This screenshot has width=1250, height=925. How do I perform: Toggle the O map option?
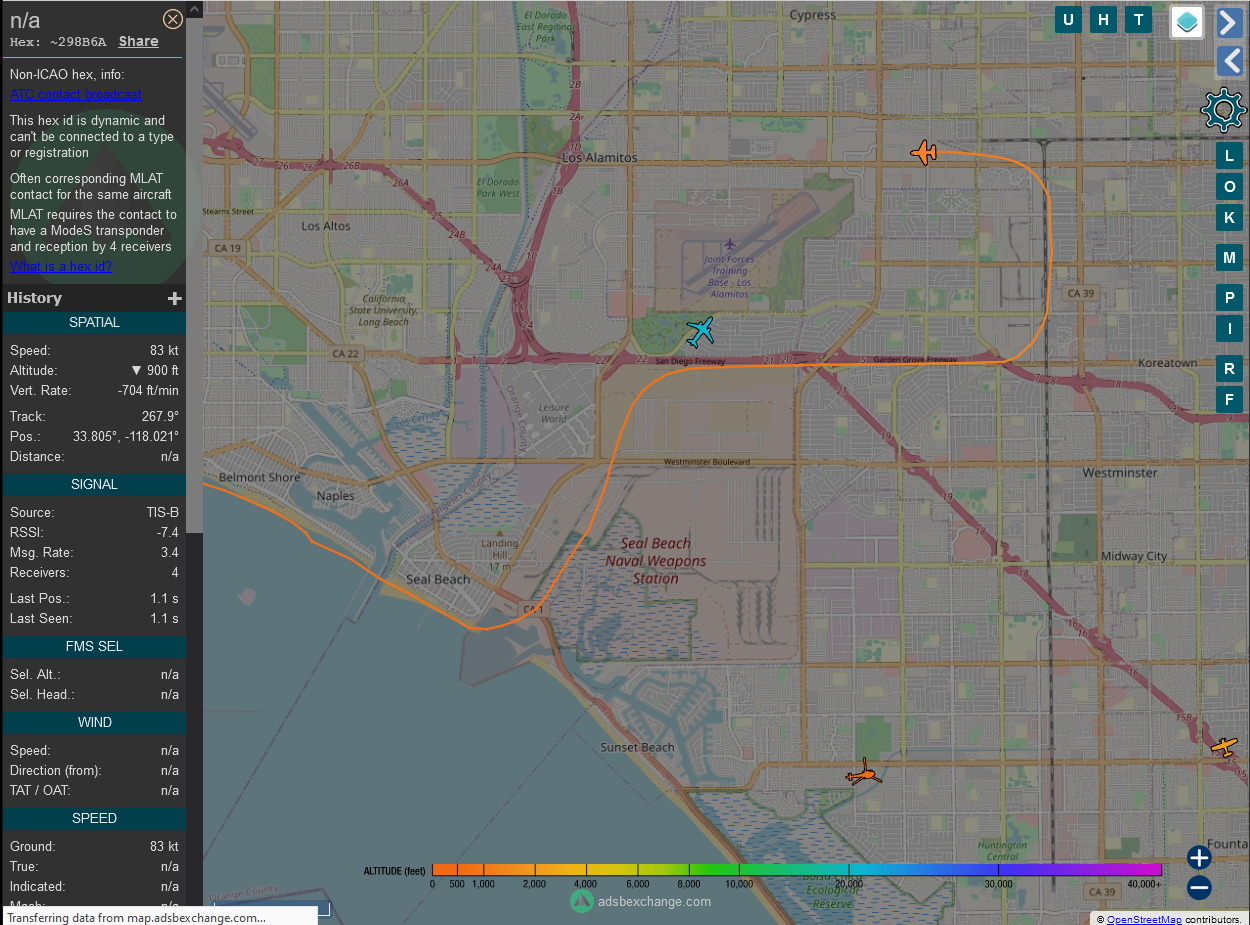coord(1230,187)
